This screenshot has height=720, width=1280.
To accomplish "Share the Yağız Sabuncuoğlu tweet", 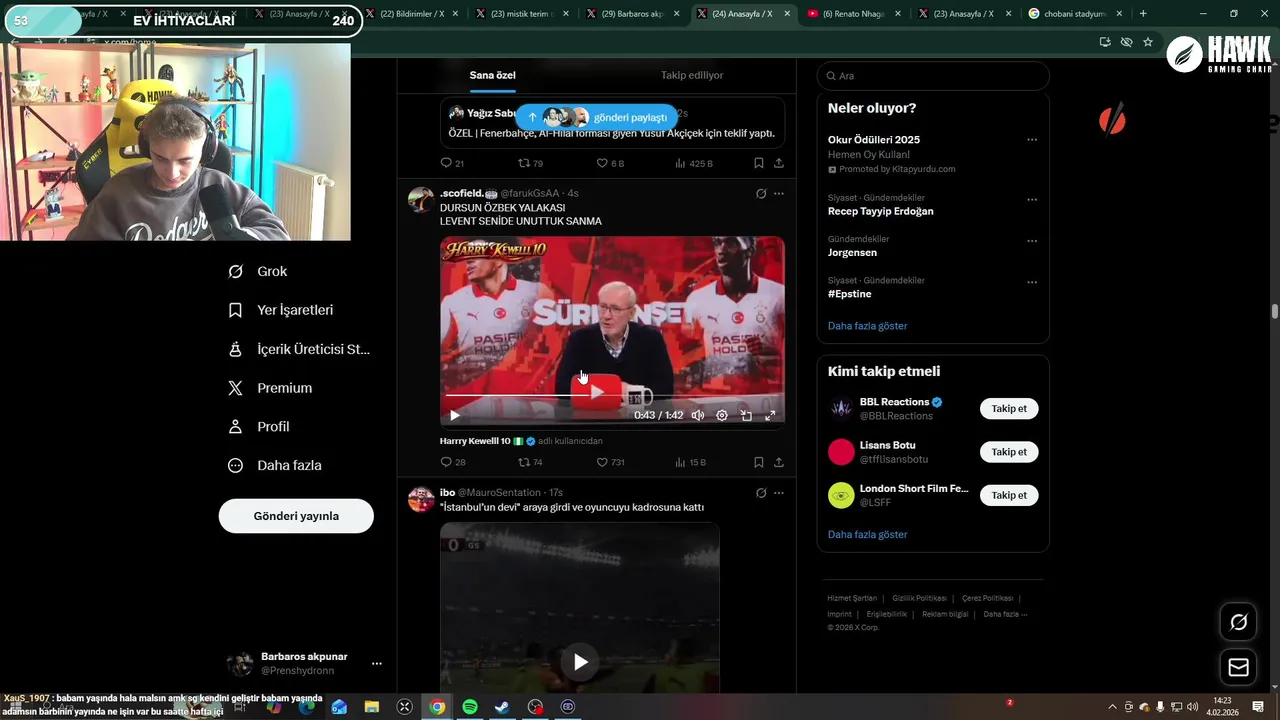I will (x=778, y=163).
